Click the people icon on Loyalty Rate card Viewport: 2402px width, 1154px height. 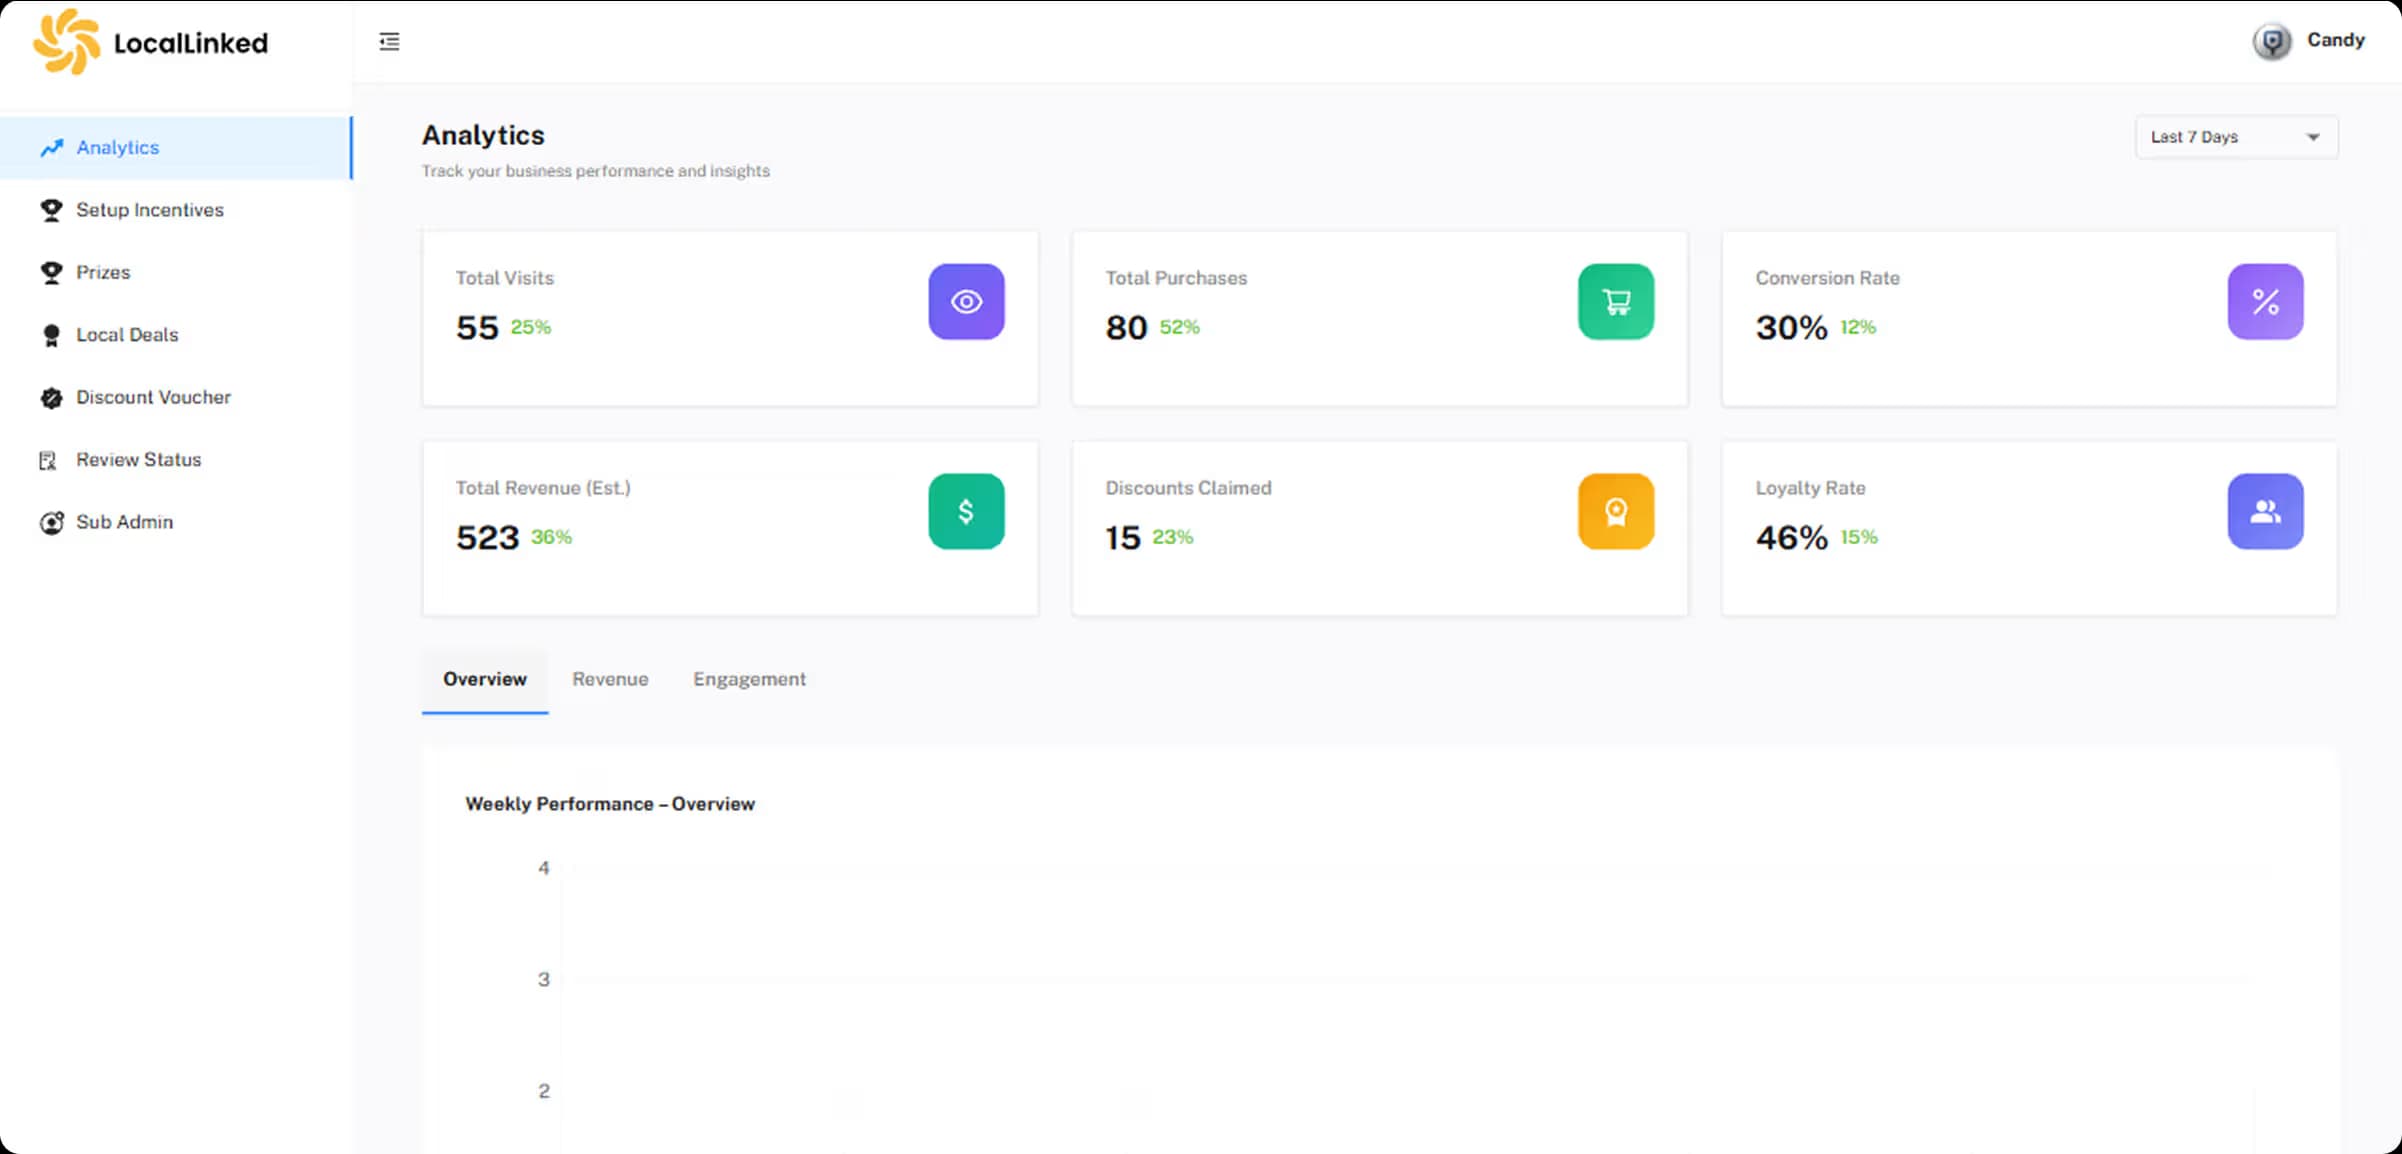(x=2265, y=511)
